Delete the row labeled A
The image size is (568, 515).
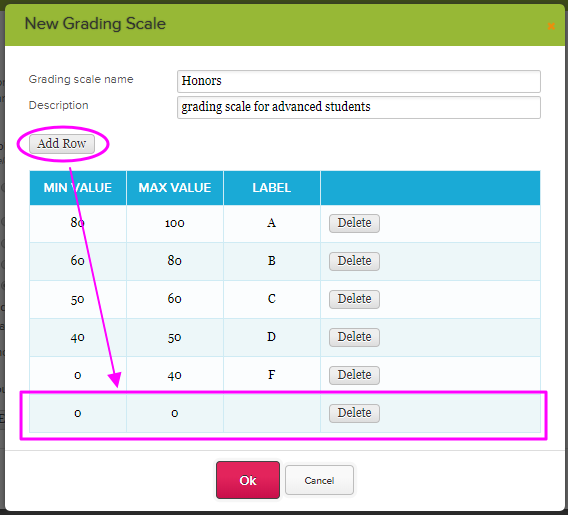[x=354, y=223]
